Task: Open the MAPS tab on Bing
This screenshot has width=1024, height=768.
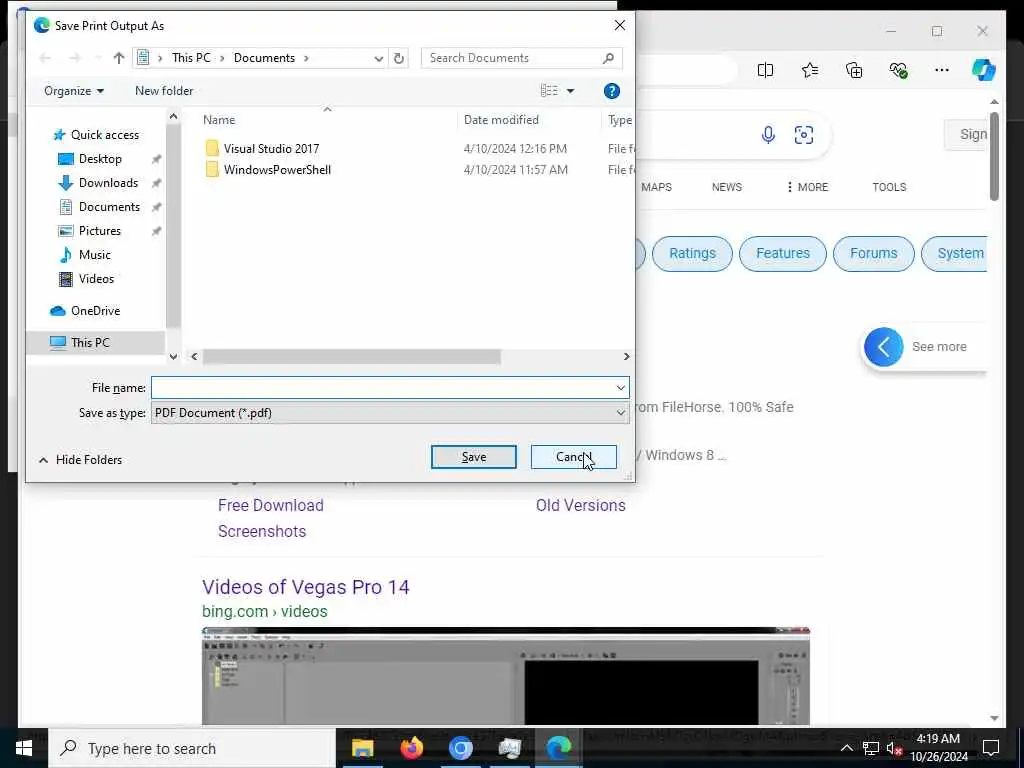Action: click(656, 187)
